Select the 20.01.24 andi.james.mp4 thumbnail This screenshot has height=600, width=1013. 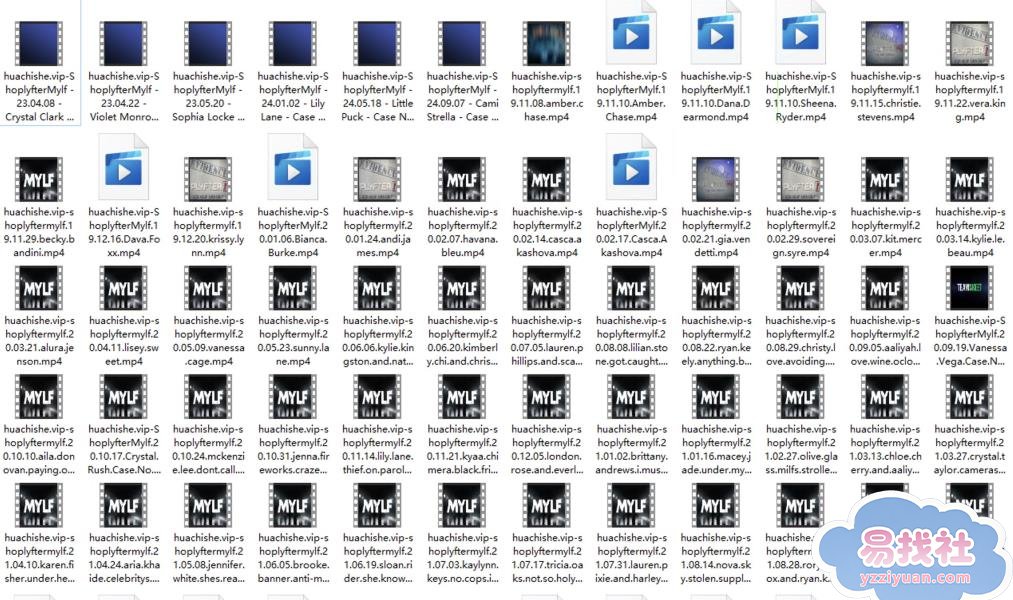(377, 179)
